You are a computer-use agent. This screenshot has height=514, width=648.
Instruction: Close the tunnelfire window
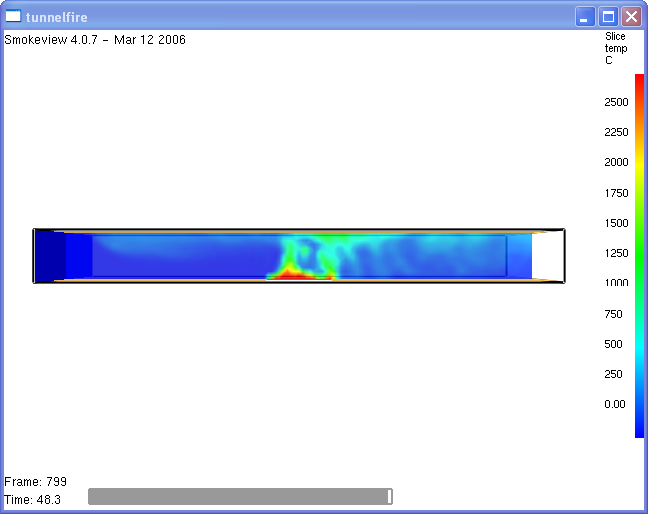[x=631, y=17]
